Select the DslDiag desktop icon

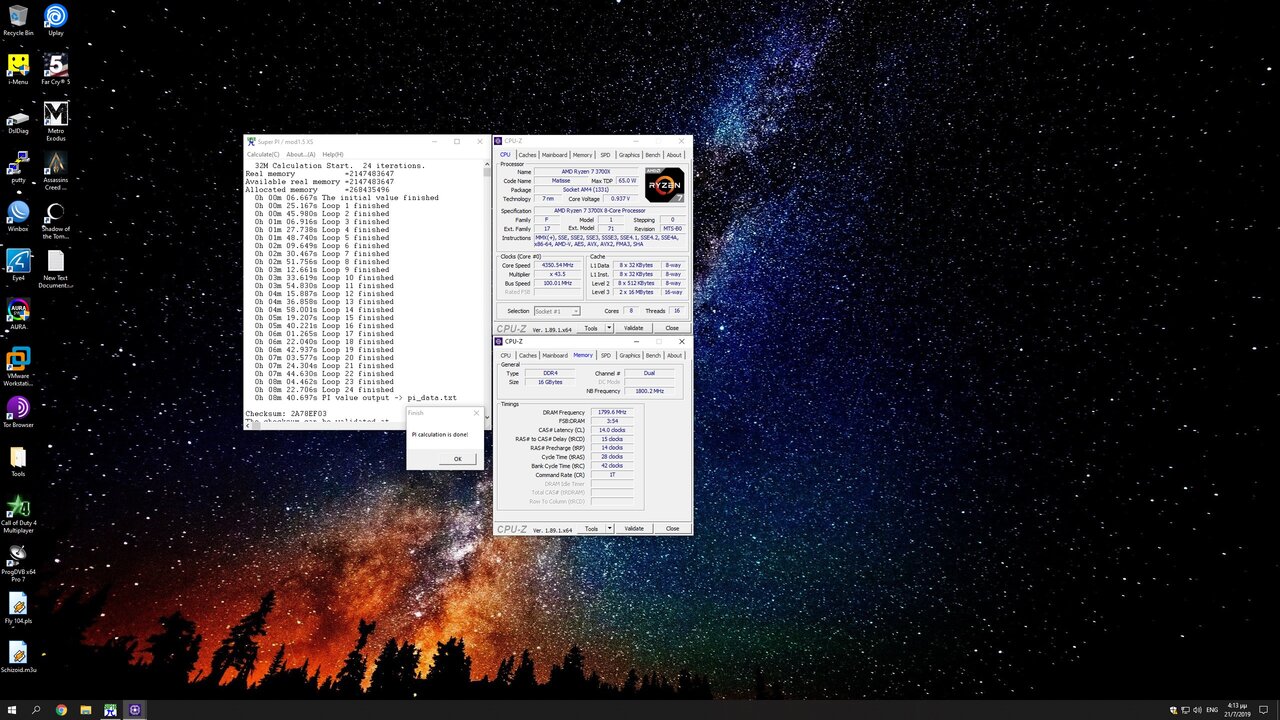(18, 118)
